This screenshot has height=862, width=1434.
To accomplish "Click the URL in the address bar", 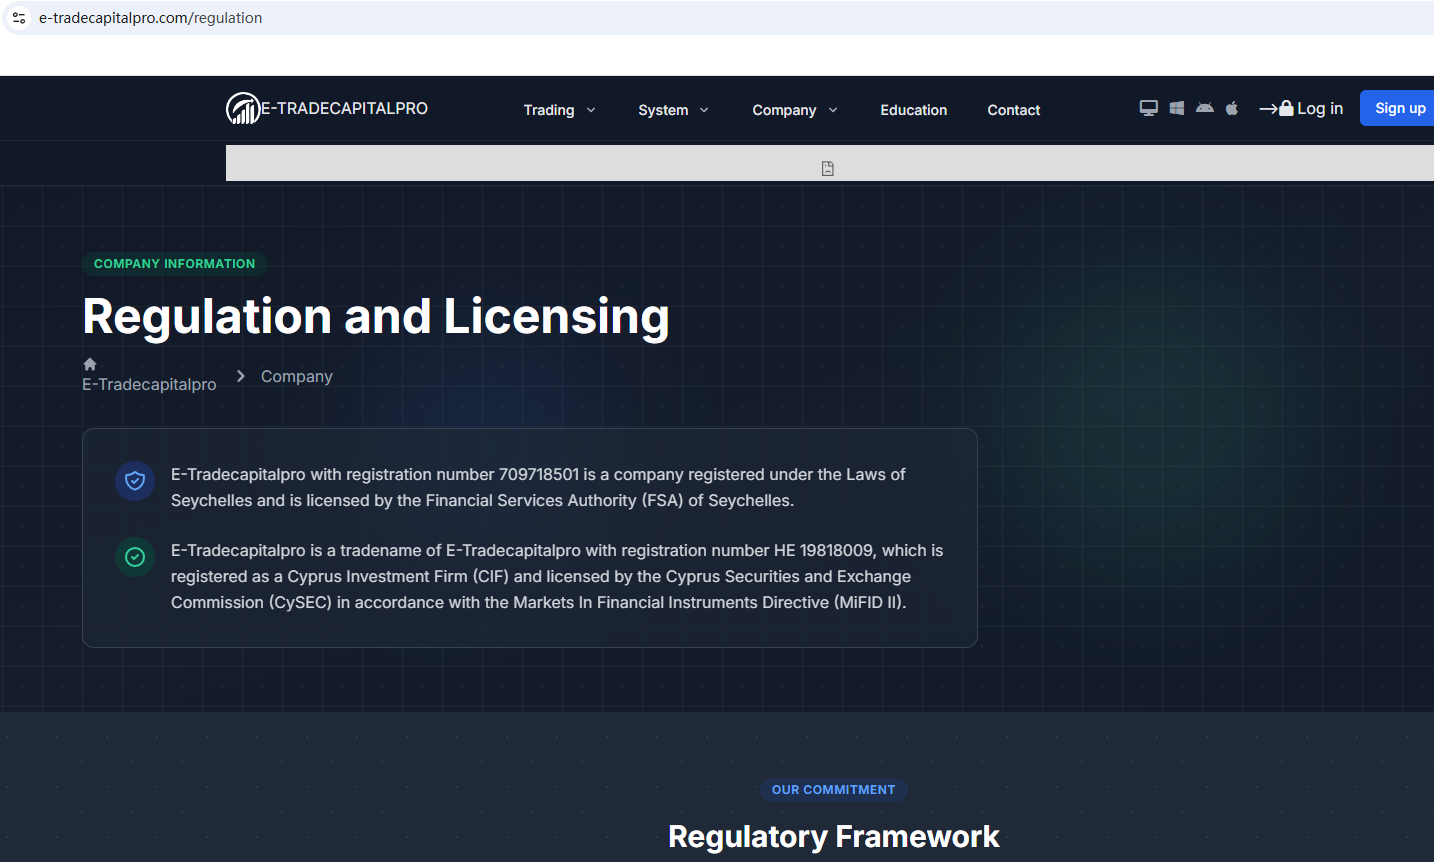I will (x=150, y=18).
